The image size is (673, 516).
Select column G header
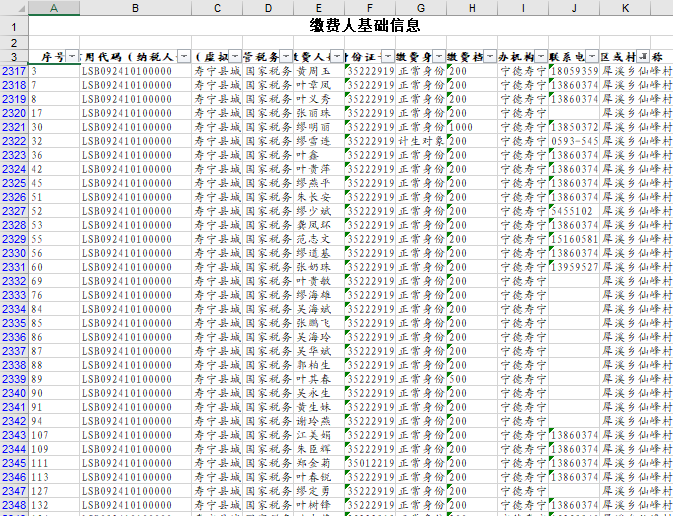click(x=421, y=8)
